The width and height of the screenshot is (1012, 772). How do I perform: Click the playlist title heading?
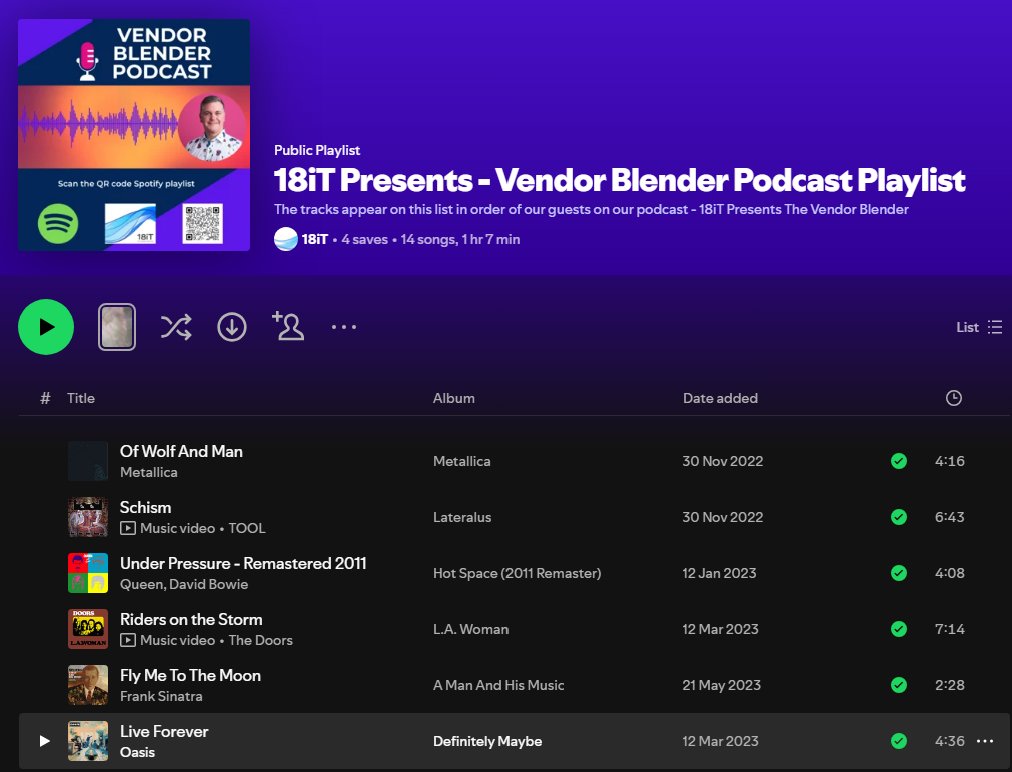620,180
